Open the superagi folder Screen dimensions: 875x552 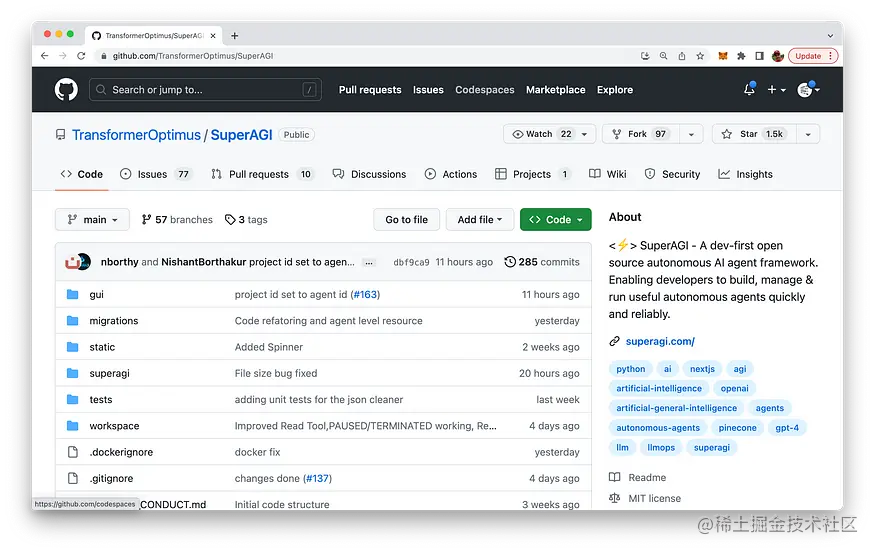click(109, 373)
